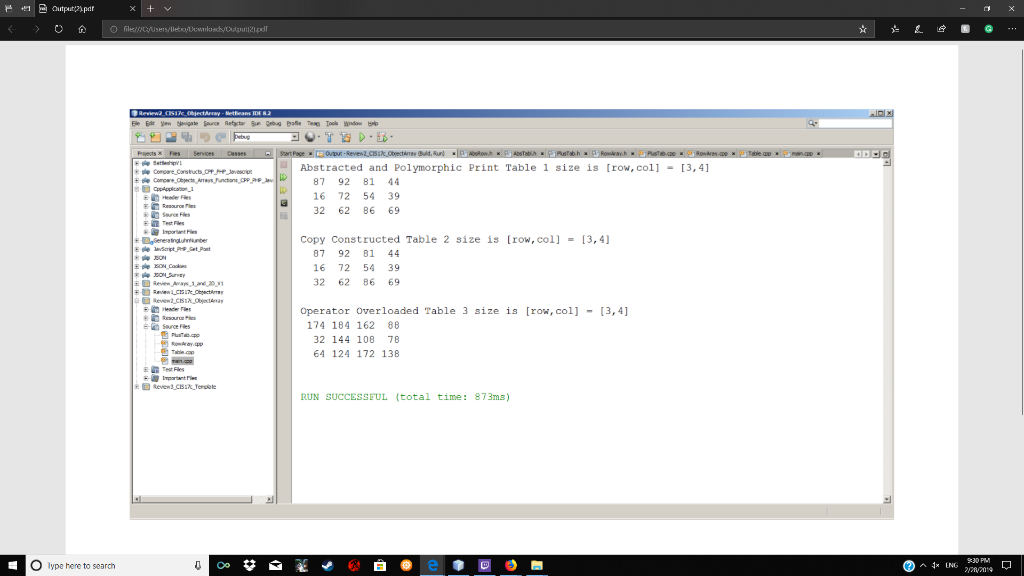
Task: Run the project with the green arrow
Action: (363, 137)
